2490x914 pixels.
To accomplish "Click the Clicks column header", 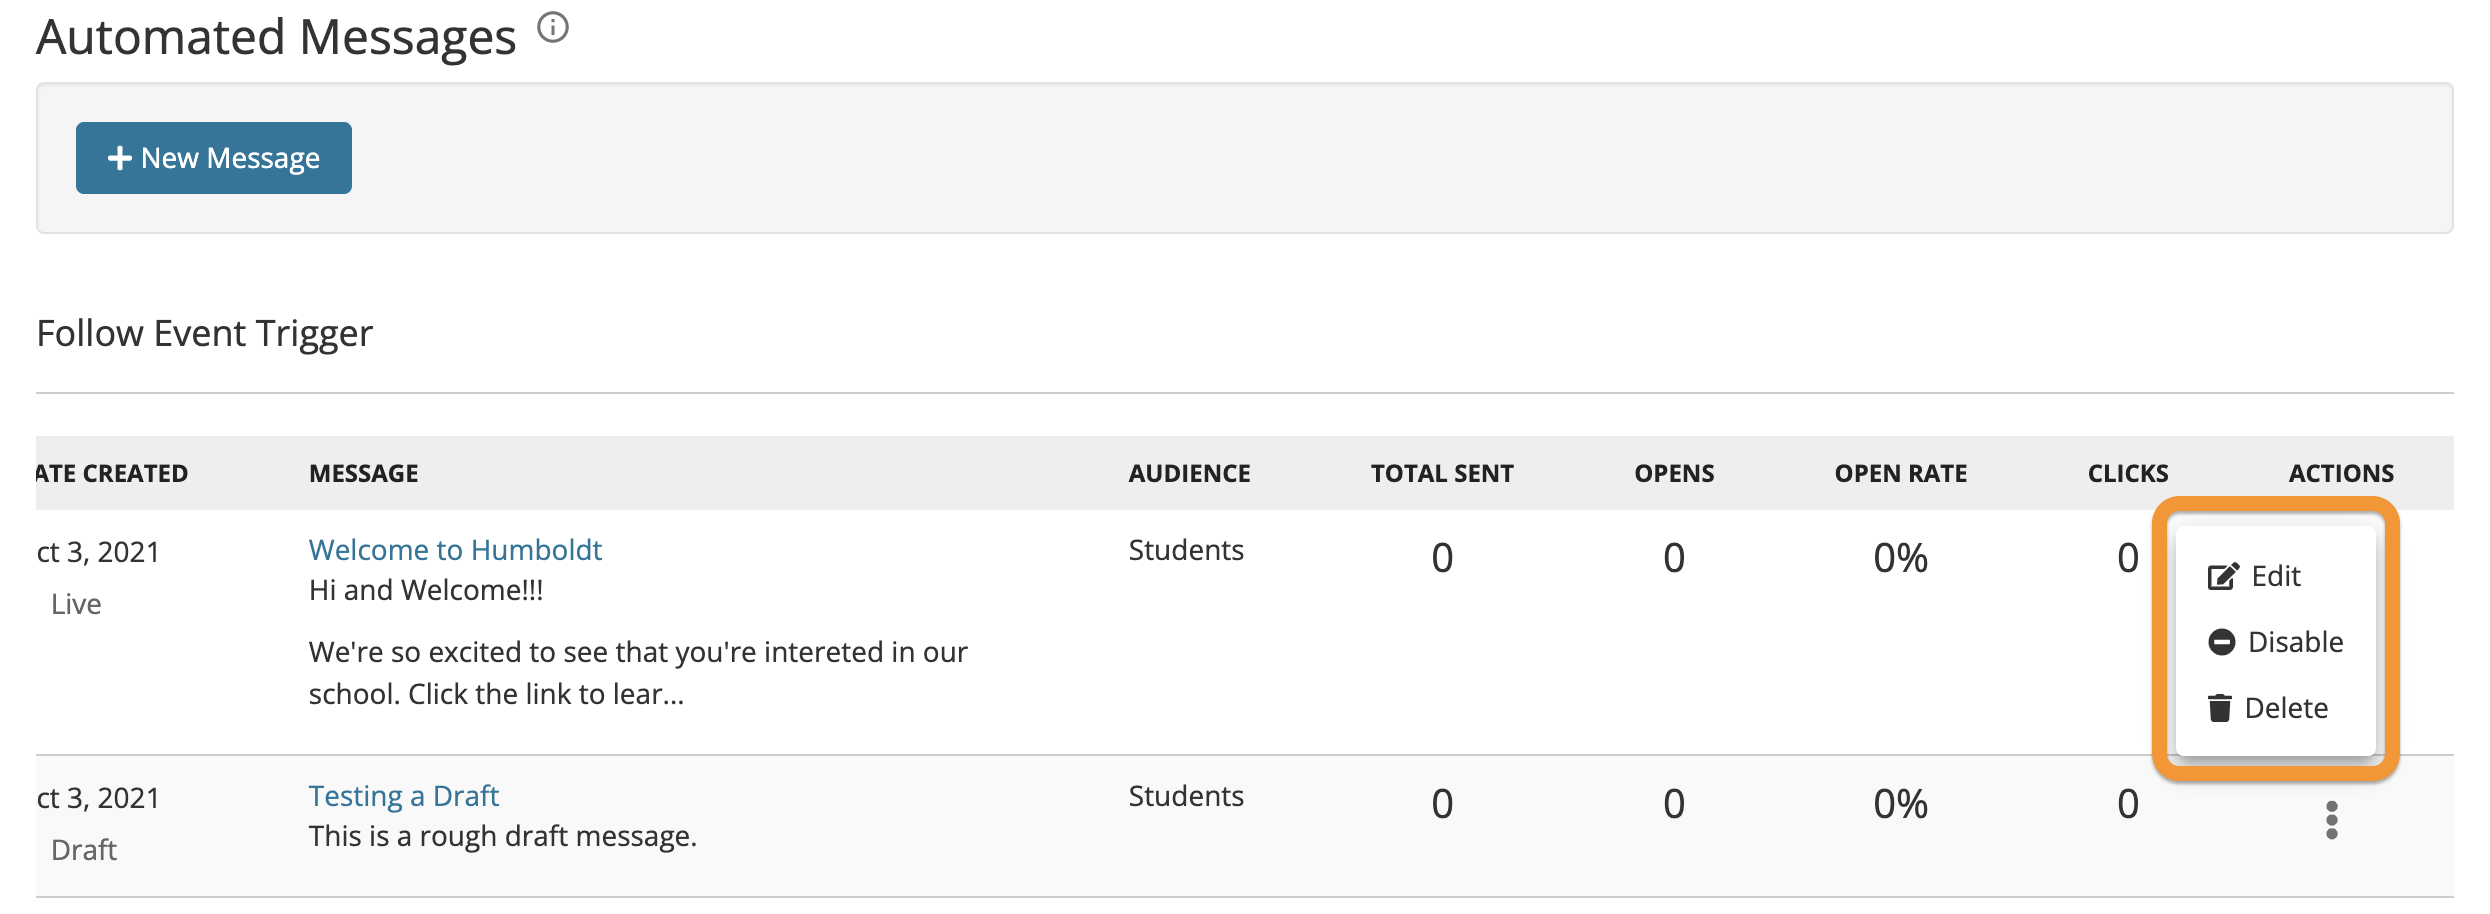I will coord(2128,474).
